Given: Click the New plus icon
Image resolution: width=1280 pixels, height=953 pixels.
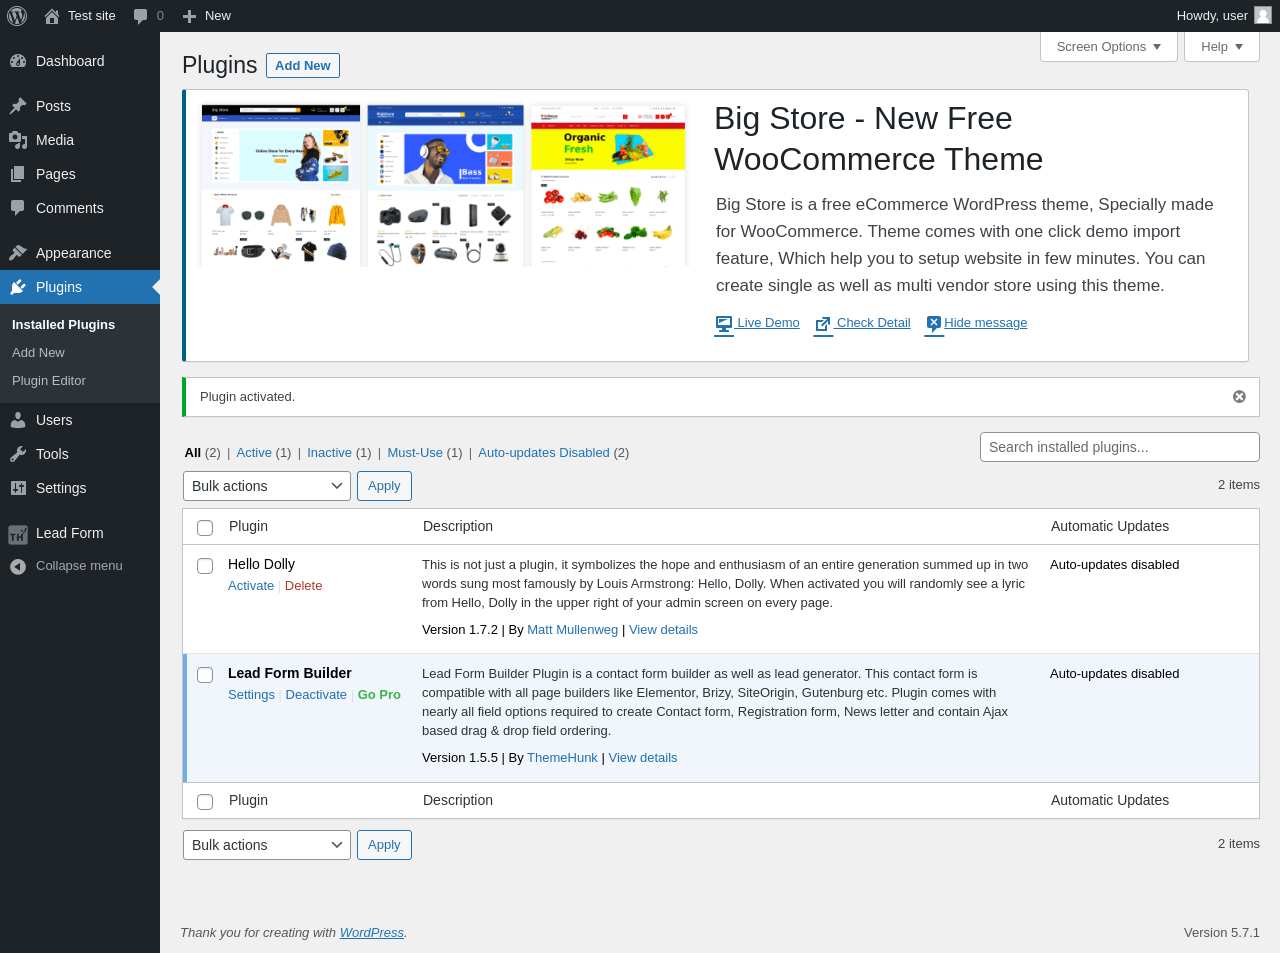Looking at the screenshot, I should 189,16.
